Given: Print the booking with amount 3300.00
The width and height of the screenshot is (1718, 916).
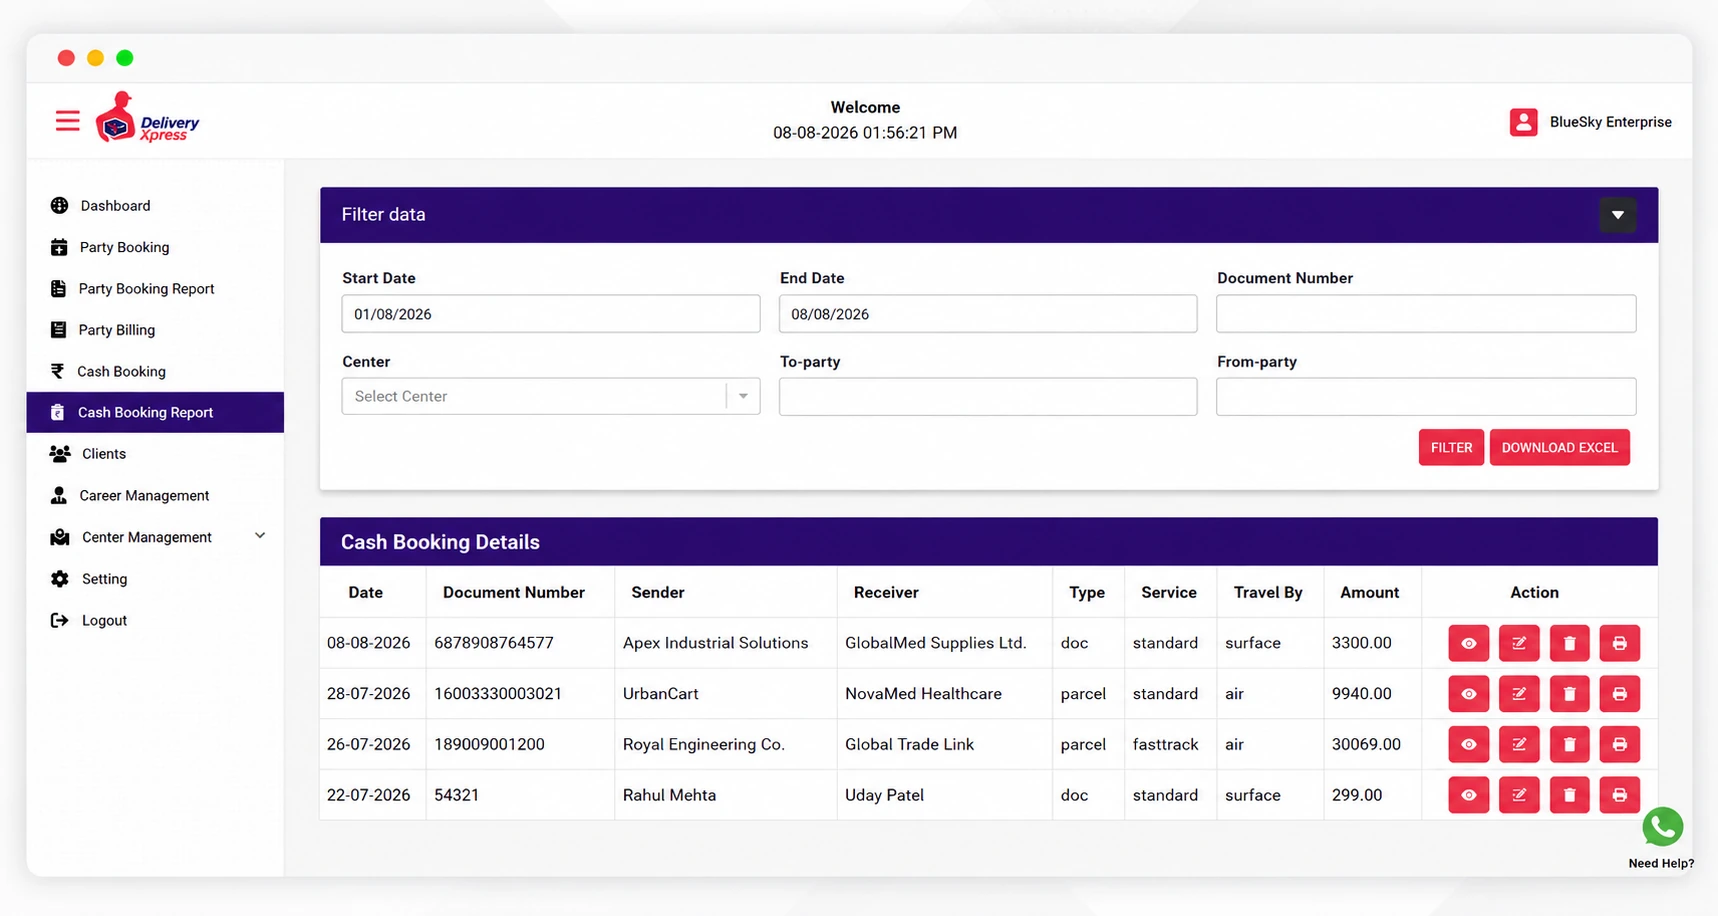Looking at the screenshot, I should (1619, 643).
